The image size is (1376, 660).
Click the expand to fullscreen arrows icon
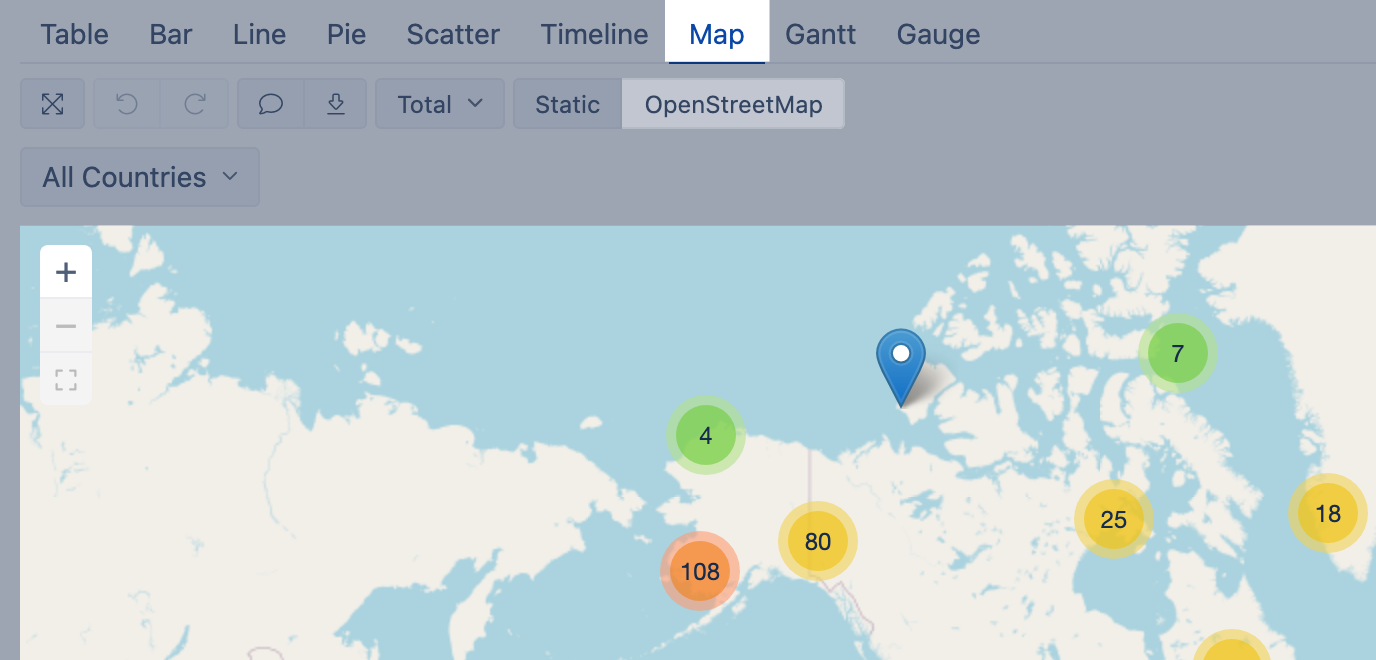(52, 104)
